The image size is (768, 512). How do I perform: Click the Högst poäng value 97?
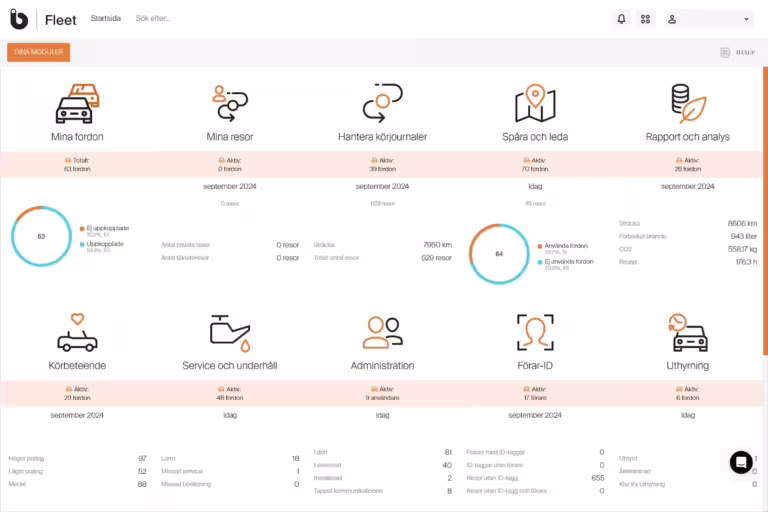pos(142,459)
